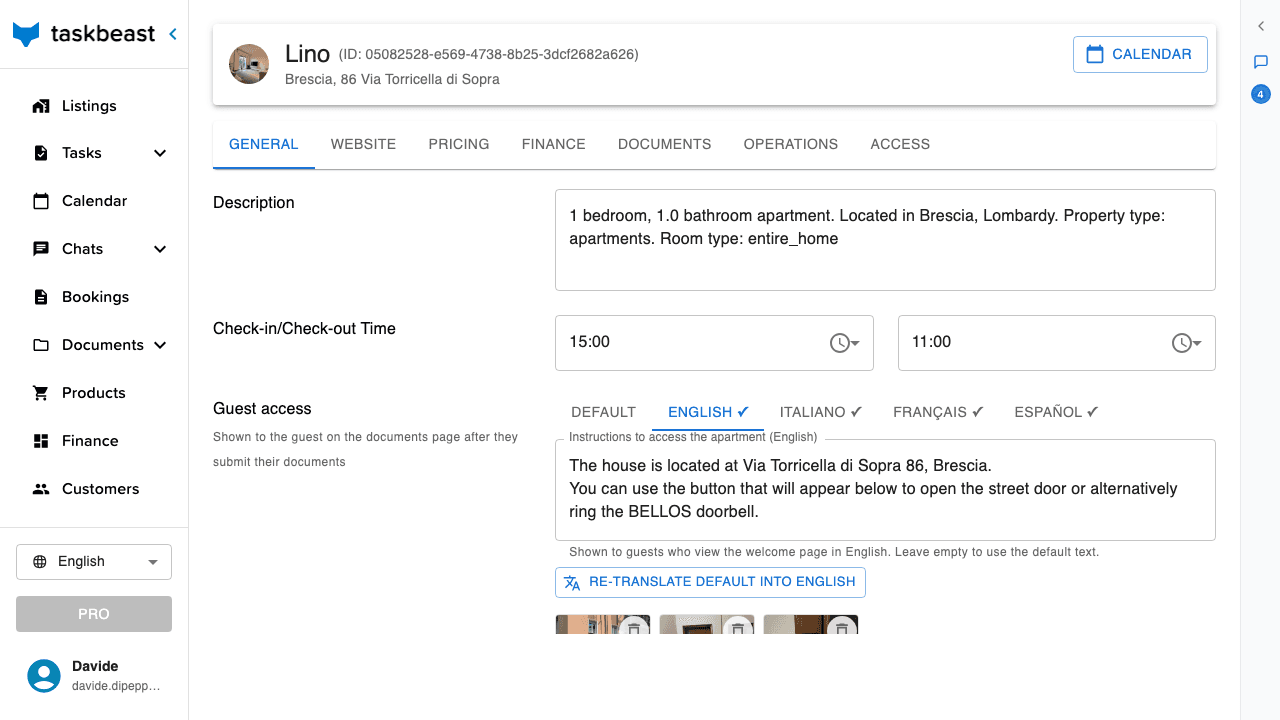Click the Documents folder icon
Image resolution: width=1280 pixels, height=720 pixels.
41,345
